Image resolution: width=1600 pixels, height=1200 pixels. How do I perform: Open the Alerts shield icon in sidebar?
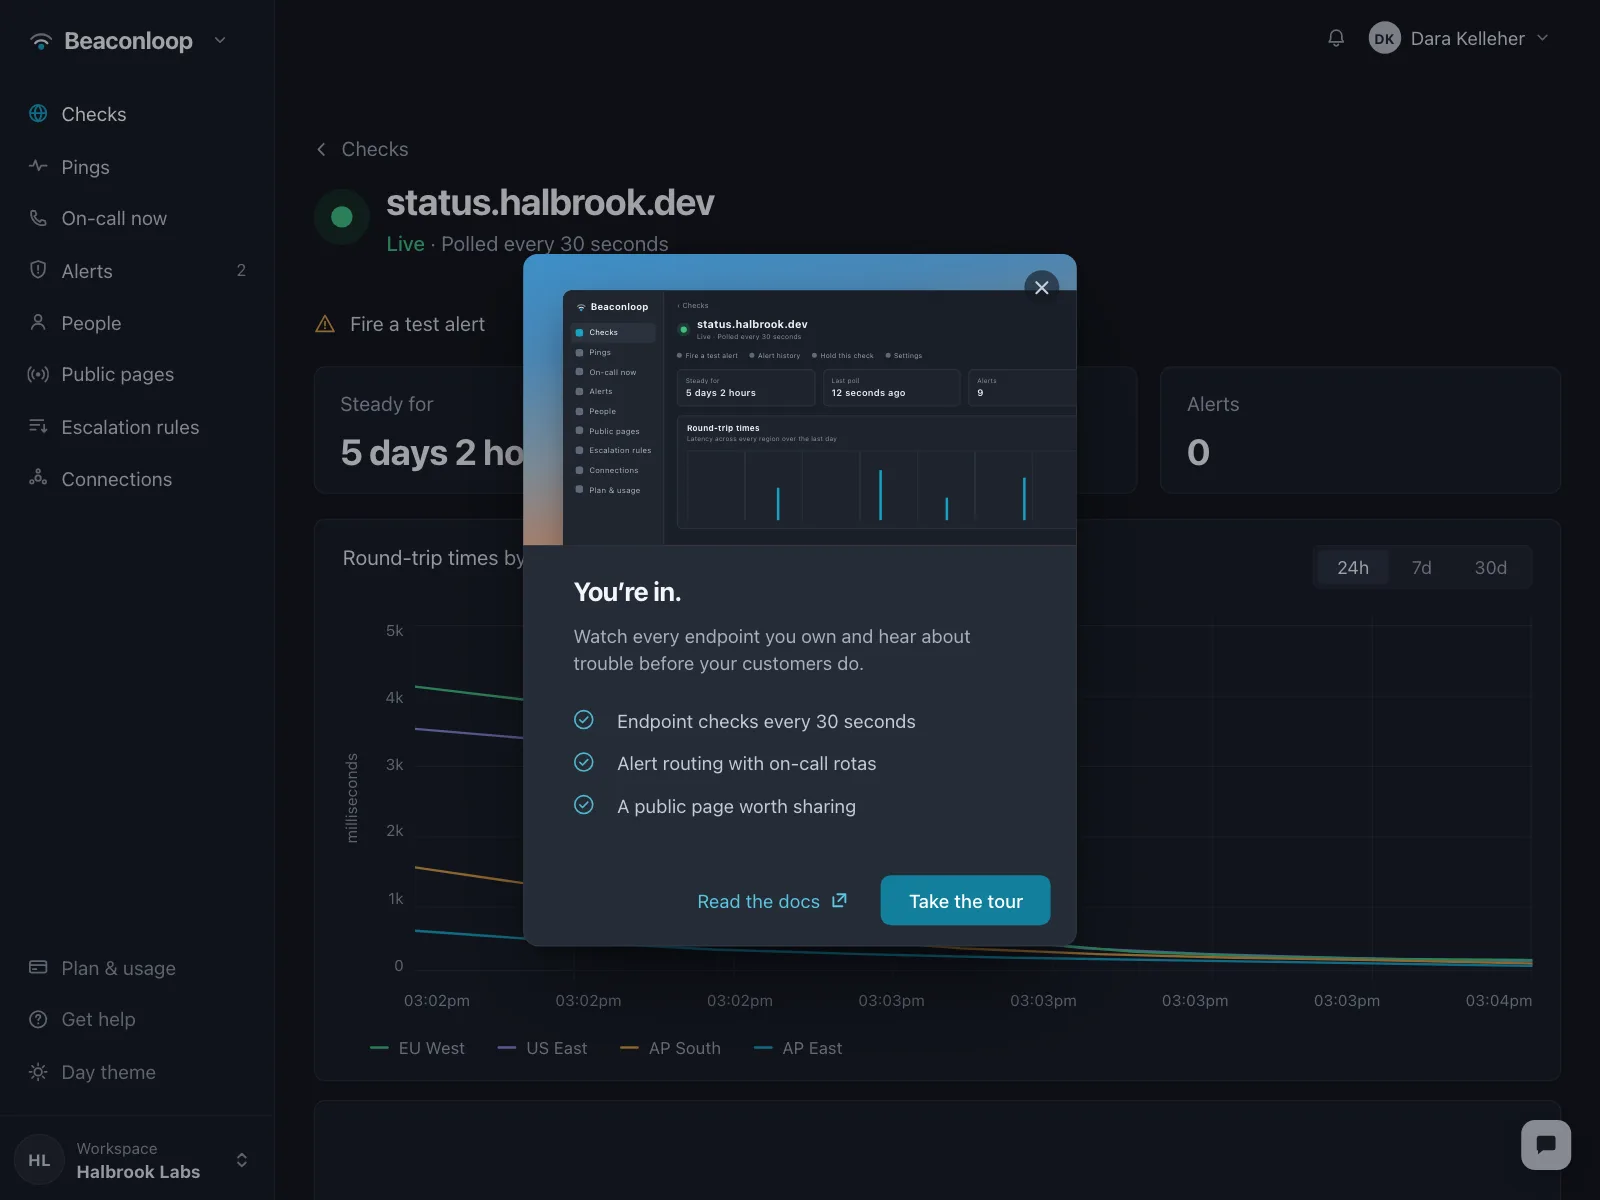(38, 270)
